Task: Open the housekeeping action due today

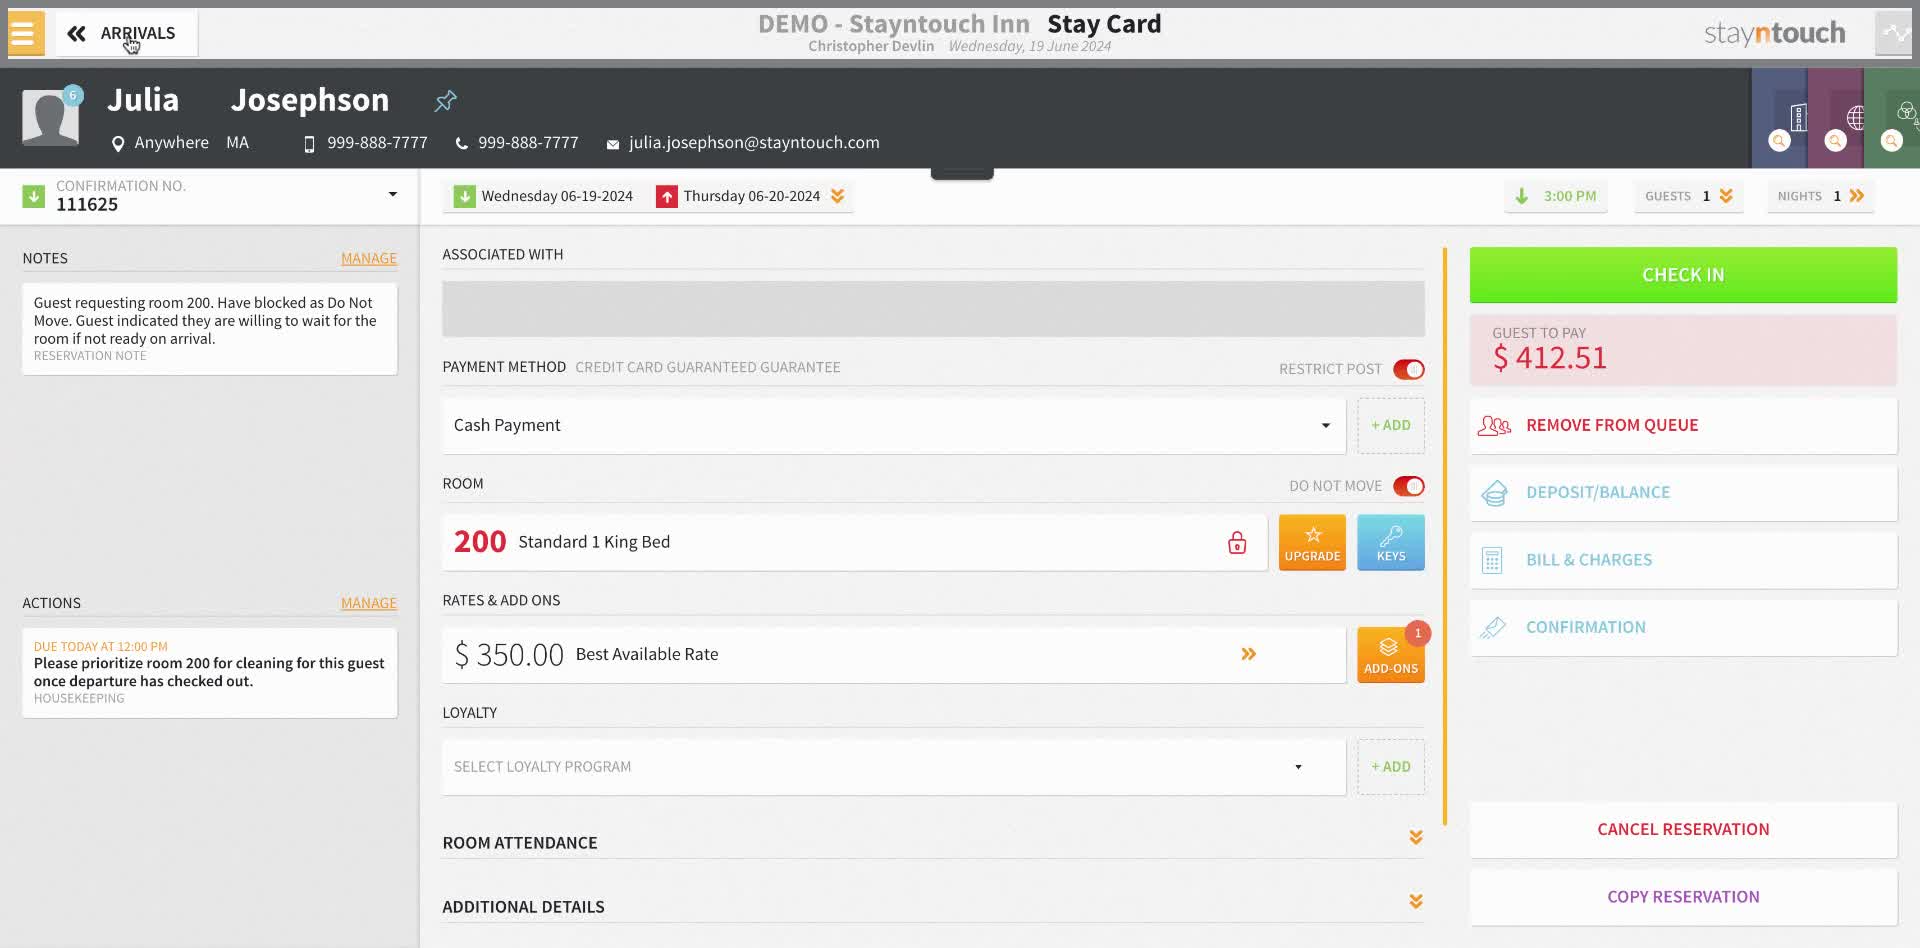Action: (x=210, y=673)
